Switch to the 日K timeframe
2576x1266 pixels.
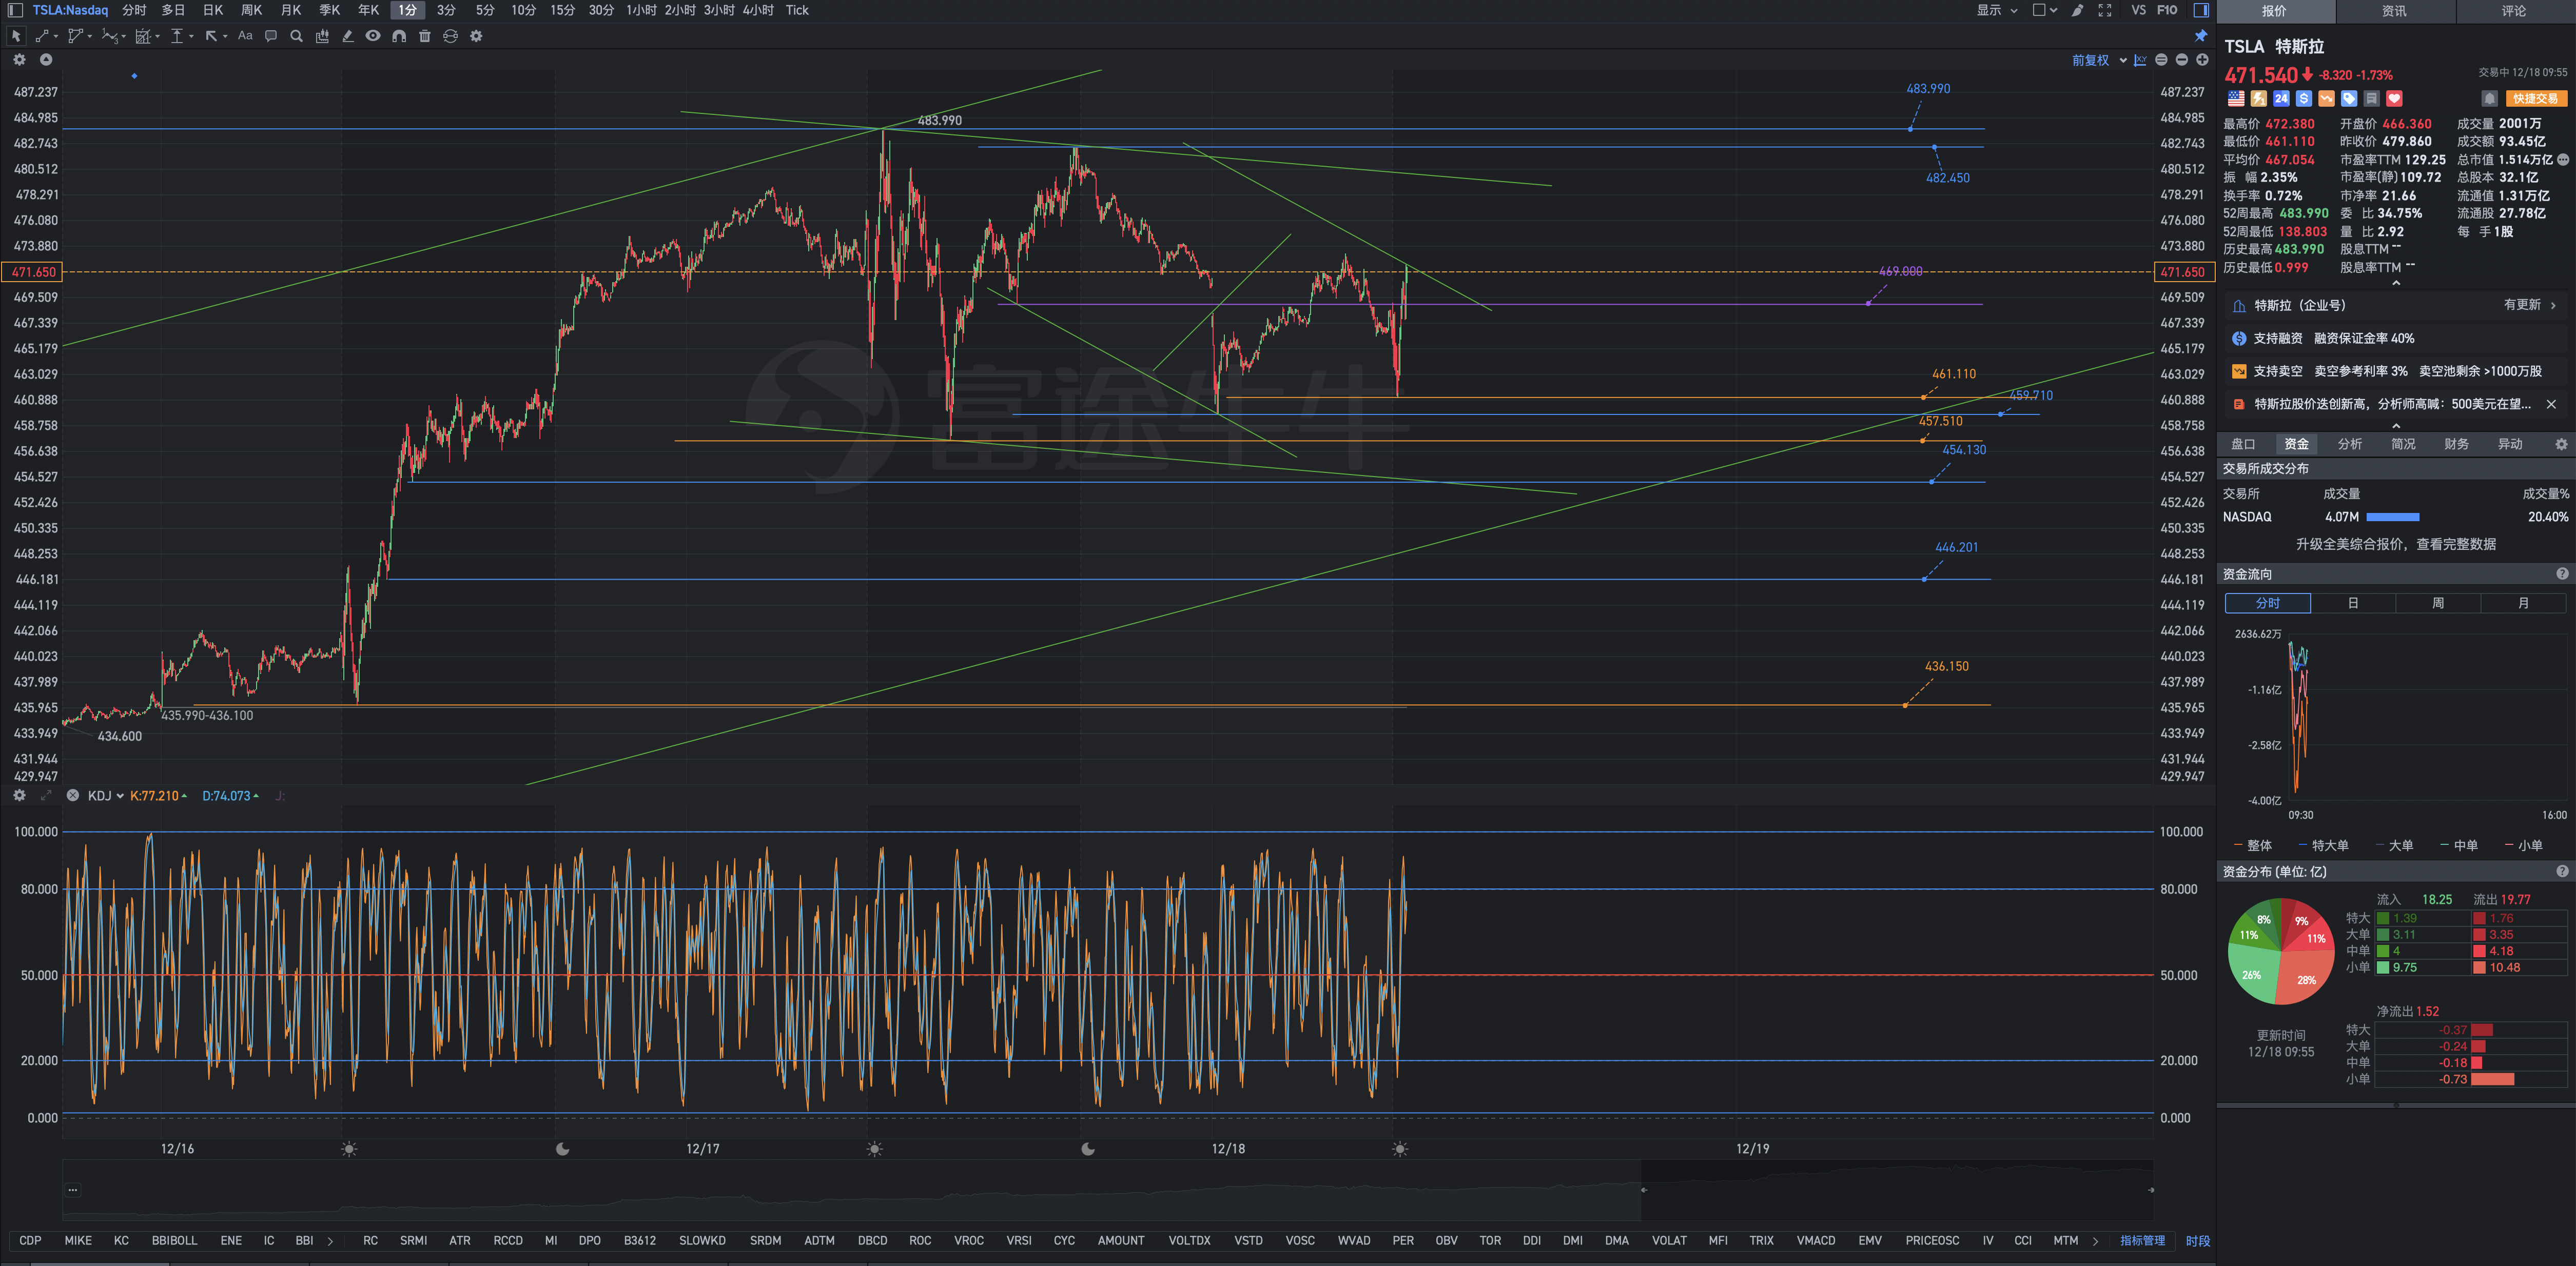212,10
